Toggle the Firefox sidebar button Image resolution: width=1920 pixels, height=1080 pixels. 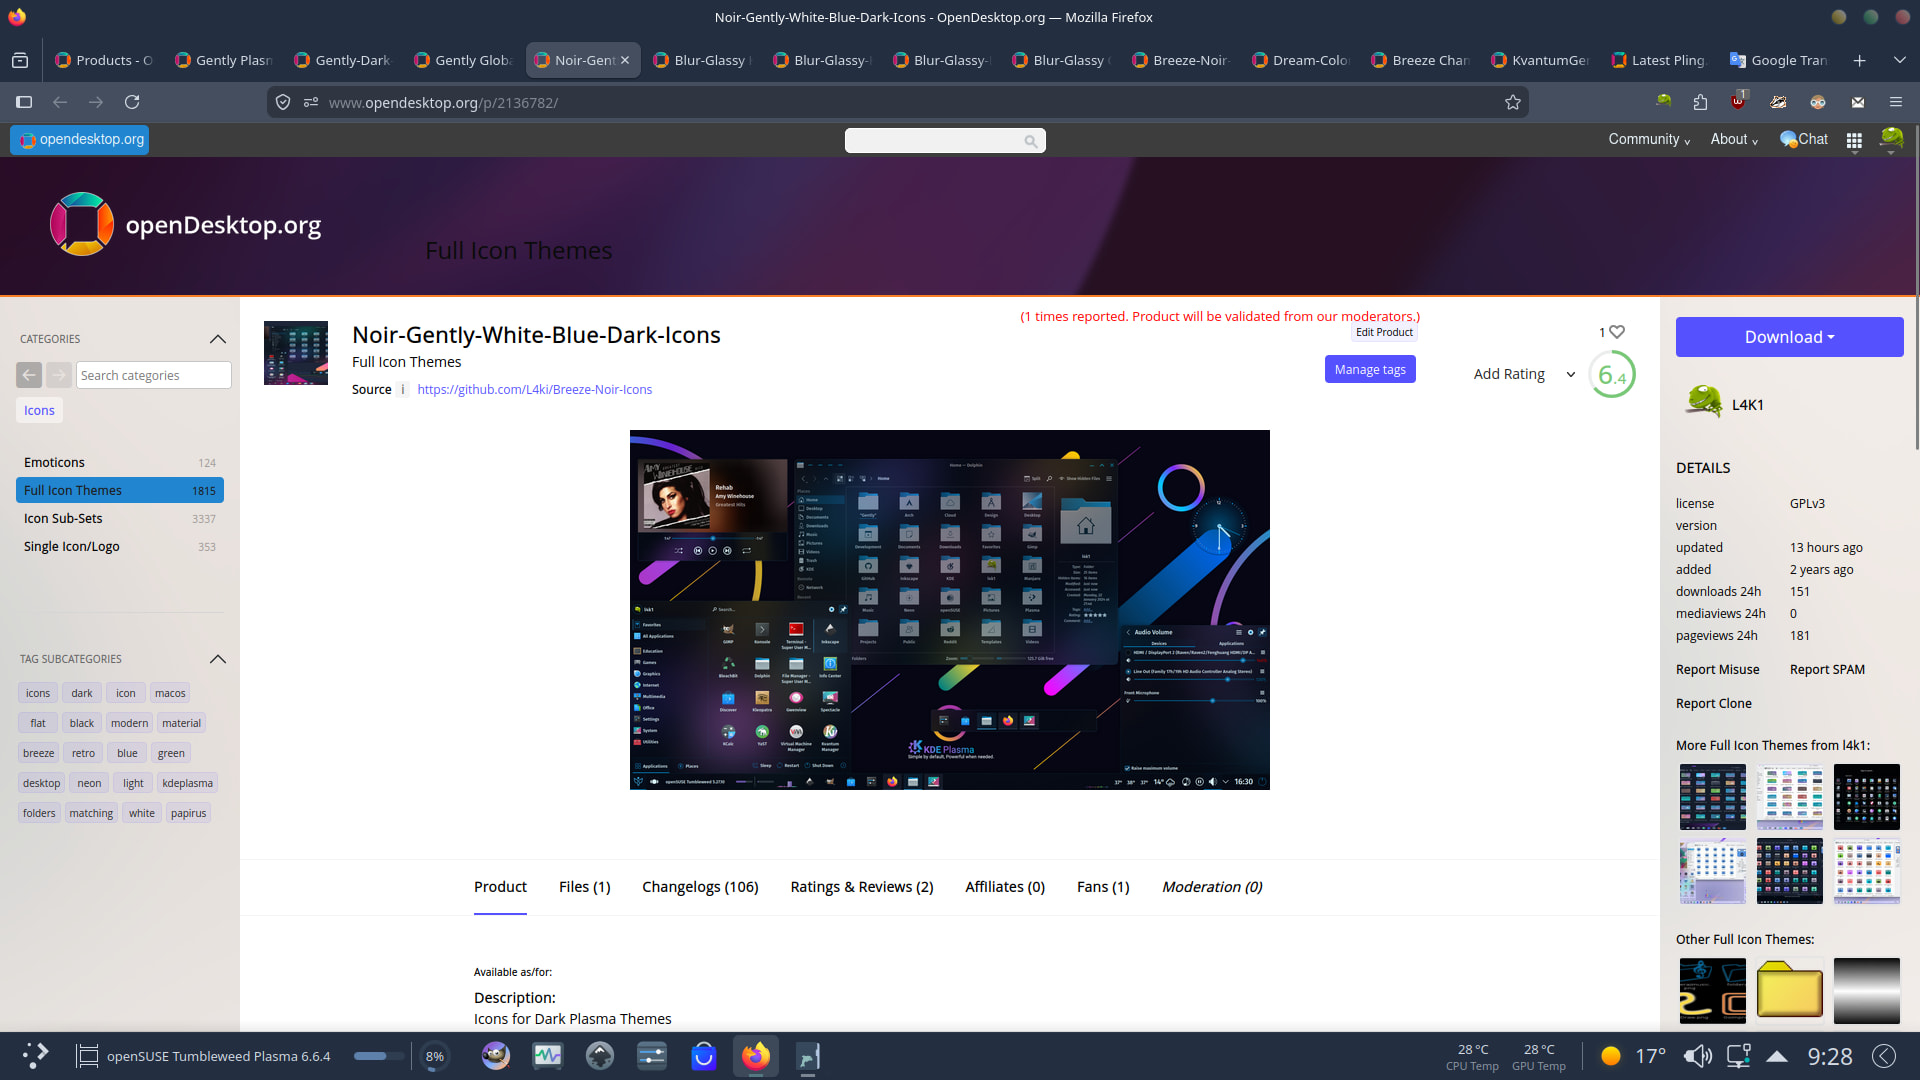(x=24, y=102)
